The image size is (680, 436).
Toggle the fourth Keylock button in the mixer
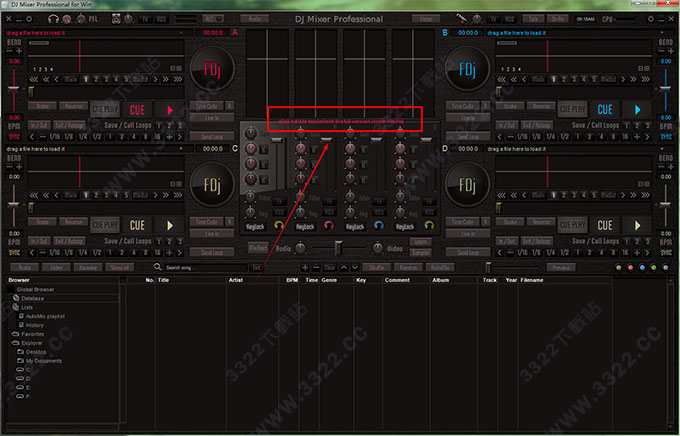pos(405,226)
